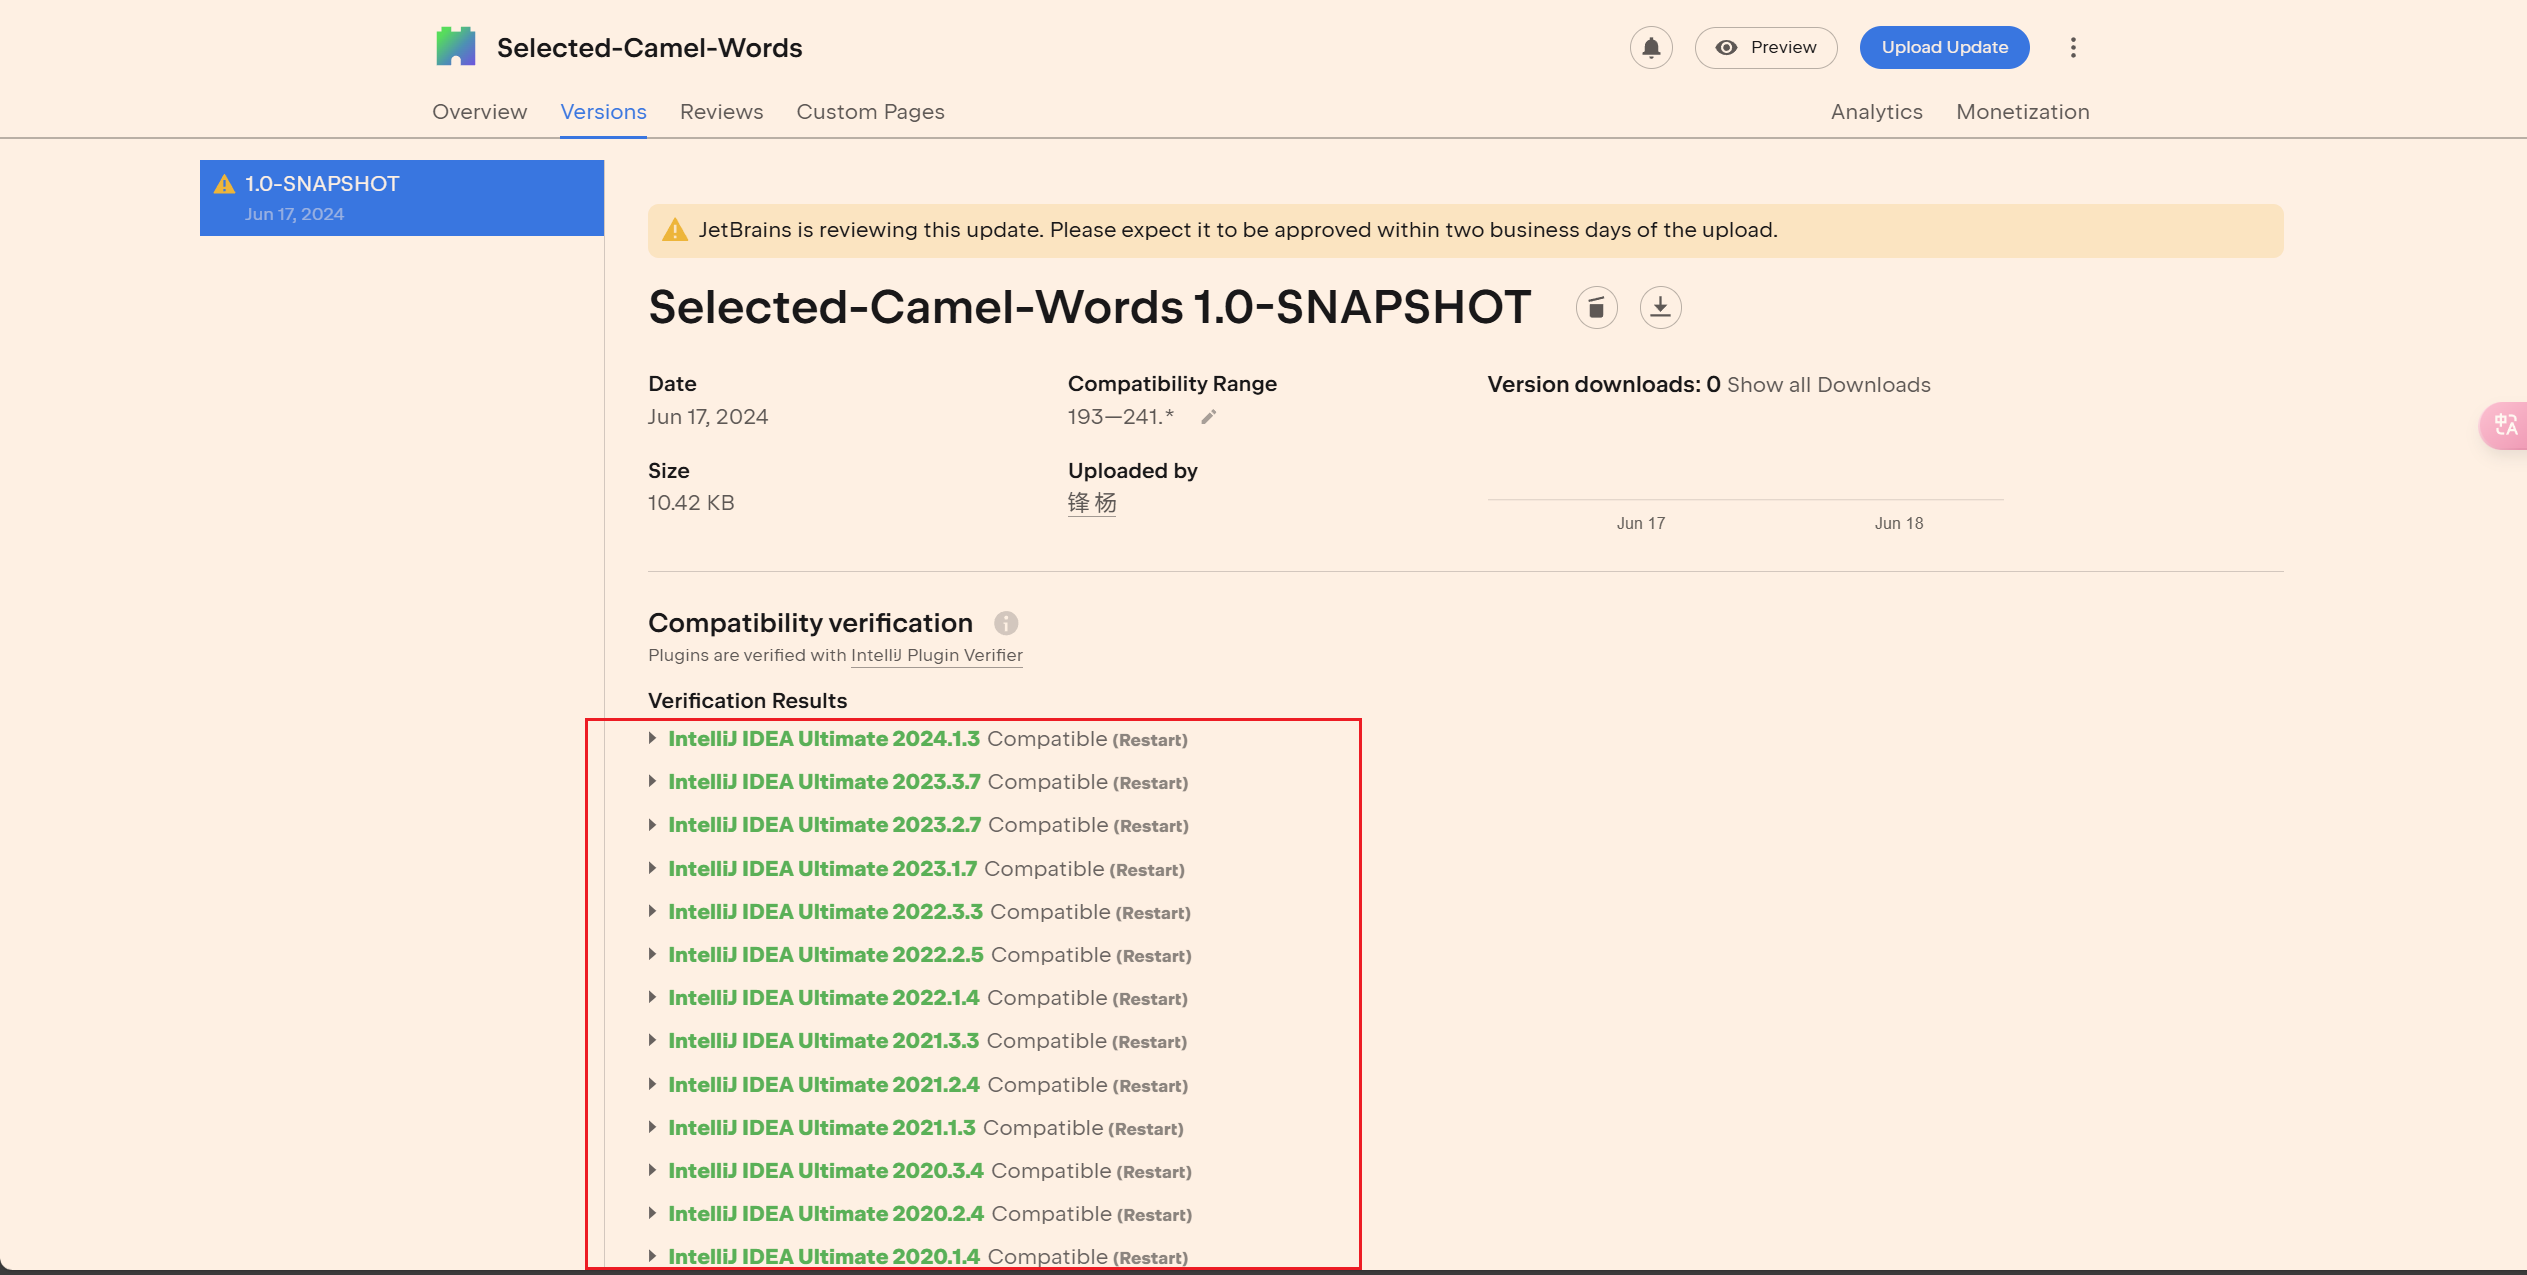Image resolution: width=2527 pixels, height=1275 pixels.
Task: Open the IntelliJ Plugin Verifier link
Action: tap(936, 655)
